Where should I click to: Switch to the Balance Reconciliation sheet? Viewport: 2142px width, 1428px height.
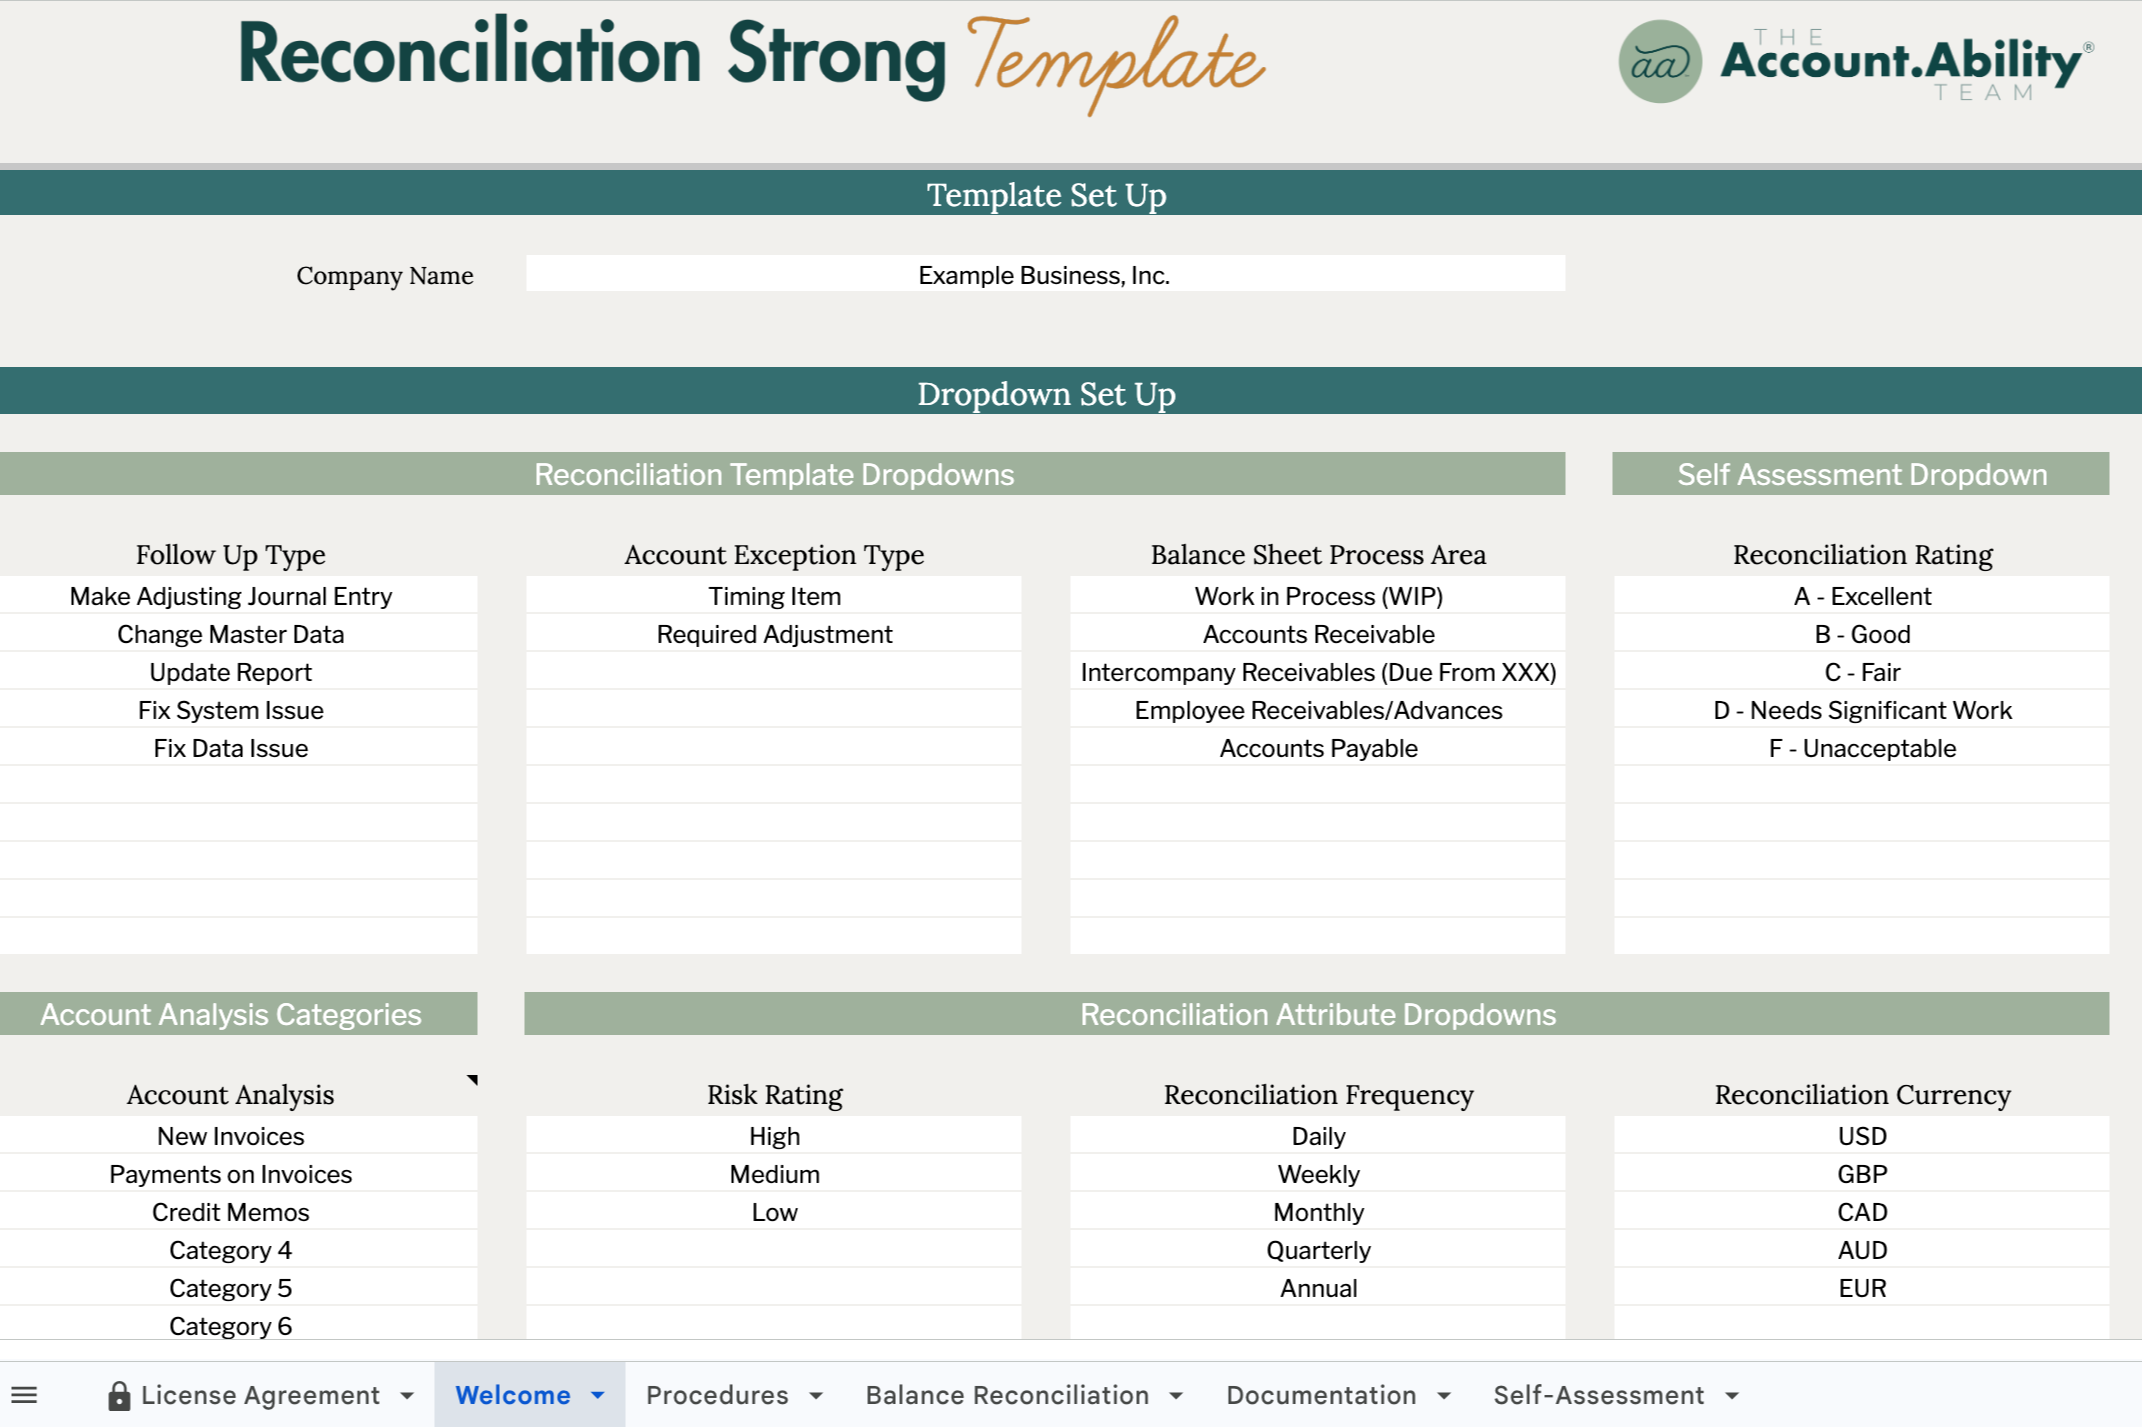(1007, 1395)
